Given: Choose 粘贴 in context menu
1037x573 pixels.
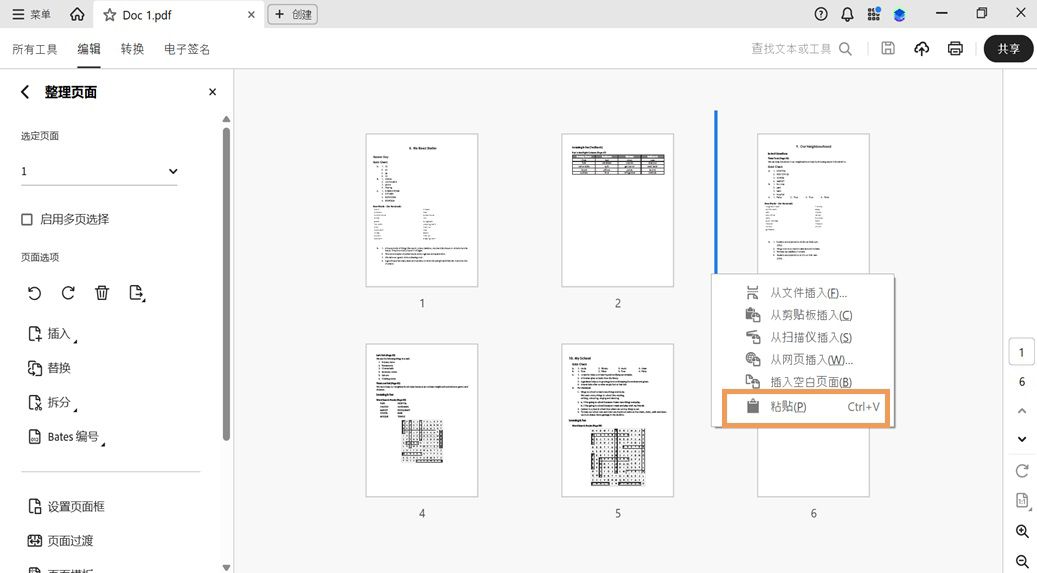Looking at the screenshot, I should tap(806, 407).
